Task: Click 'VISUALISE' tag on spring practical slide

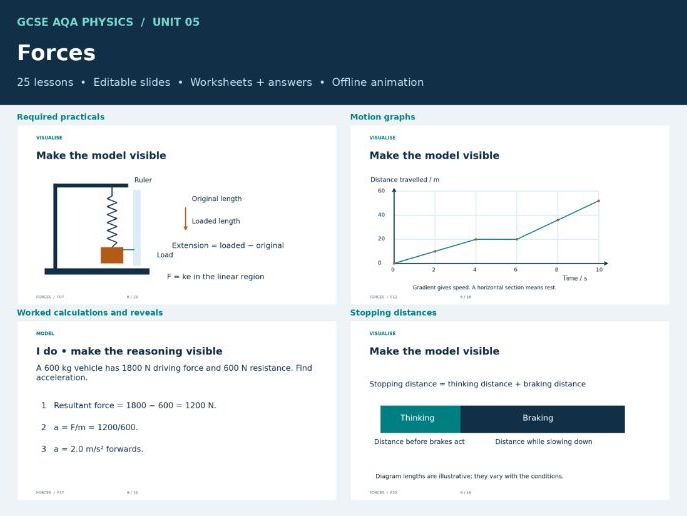Action: 49,138
